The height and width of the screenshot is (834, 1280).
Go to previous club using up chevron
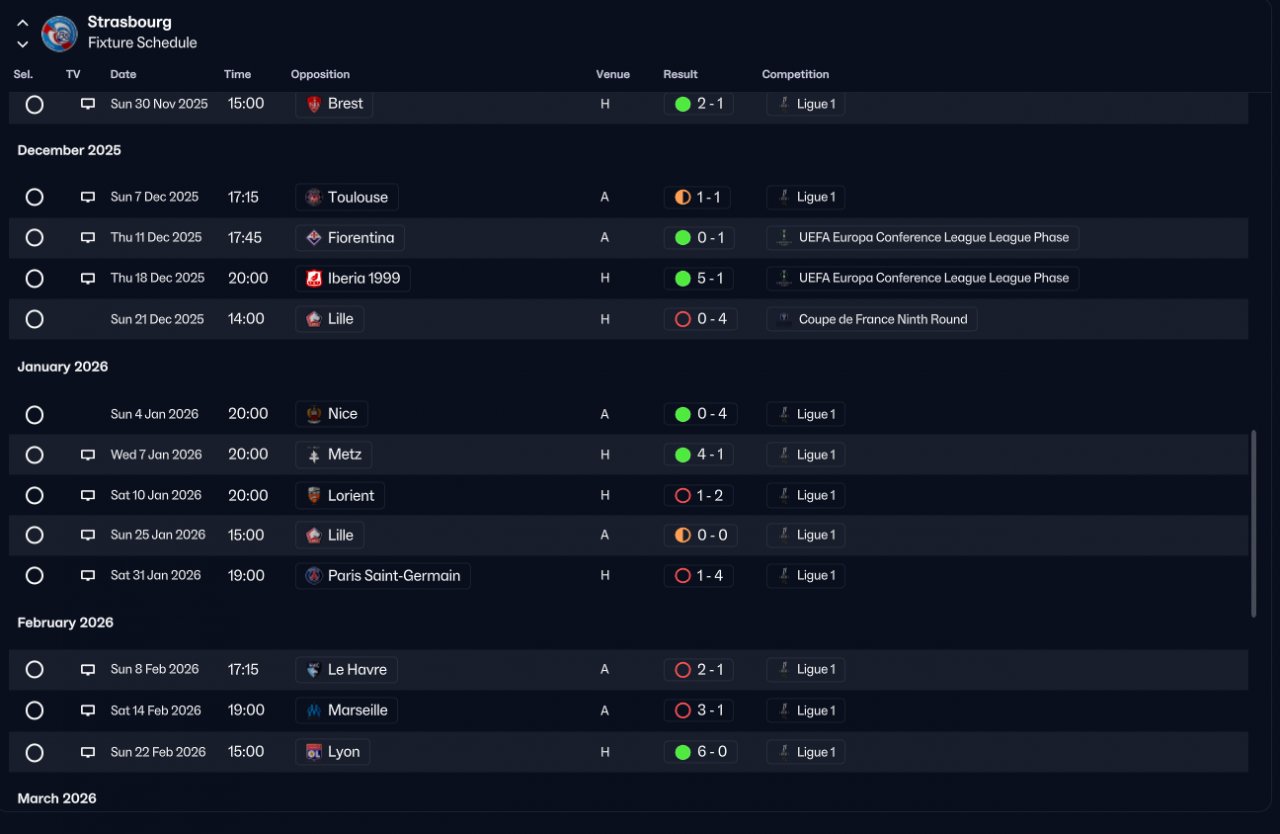[x=22, y=22]
